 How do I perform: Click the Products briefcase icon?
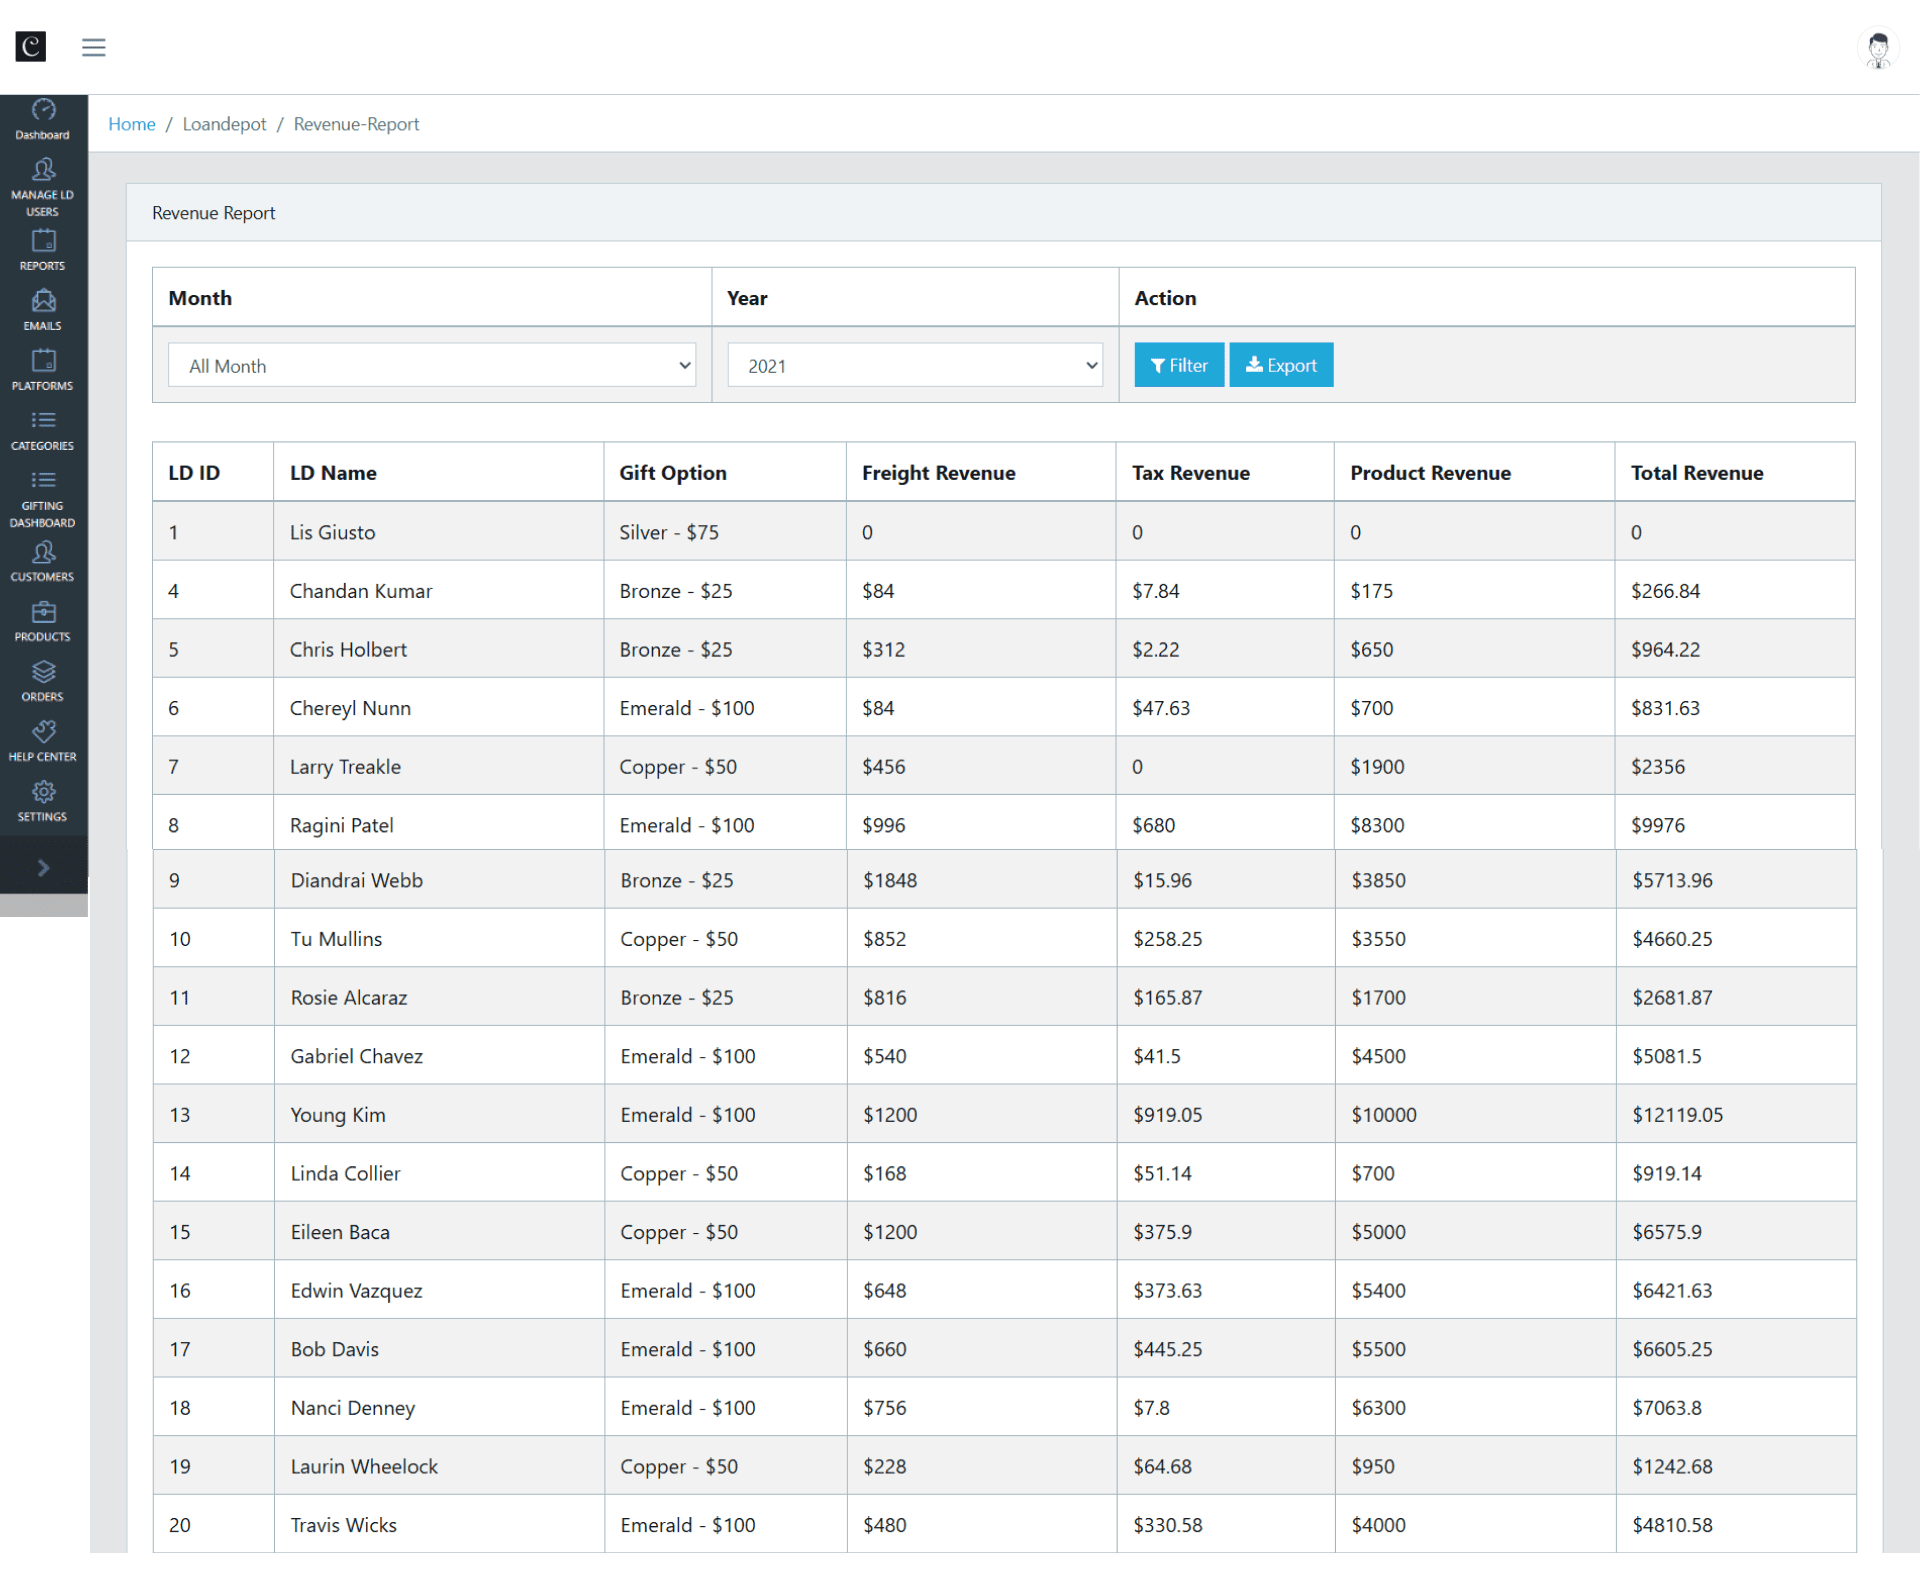[43, 621]
